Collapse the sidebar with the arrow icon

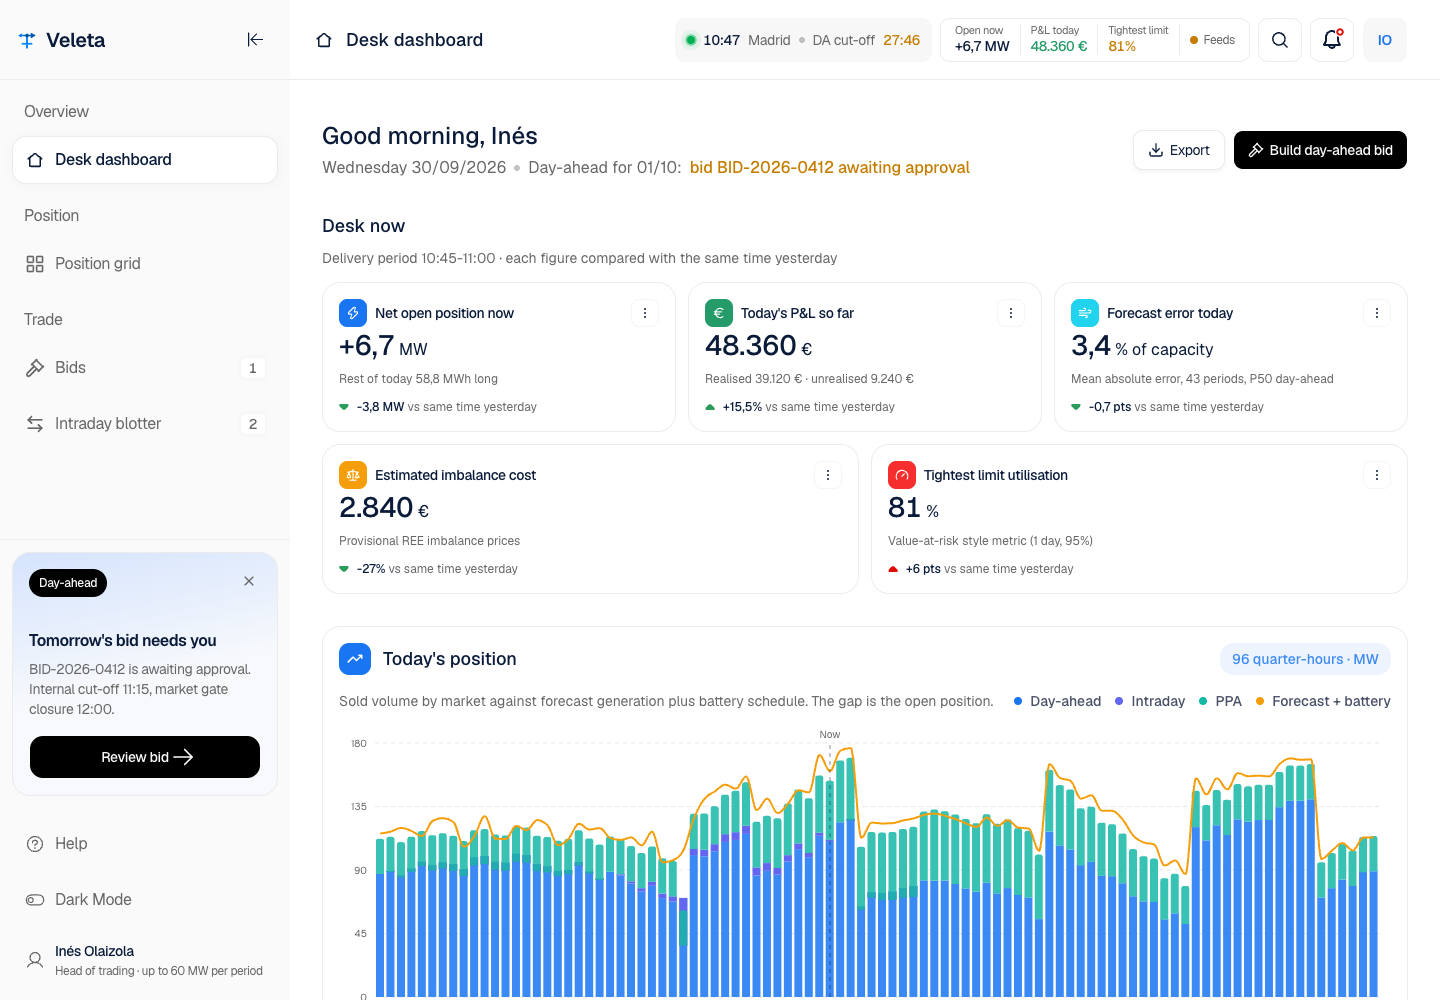pyautogui.click(x=255, y=40)
